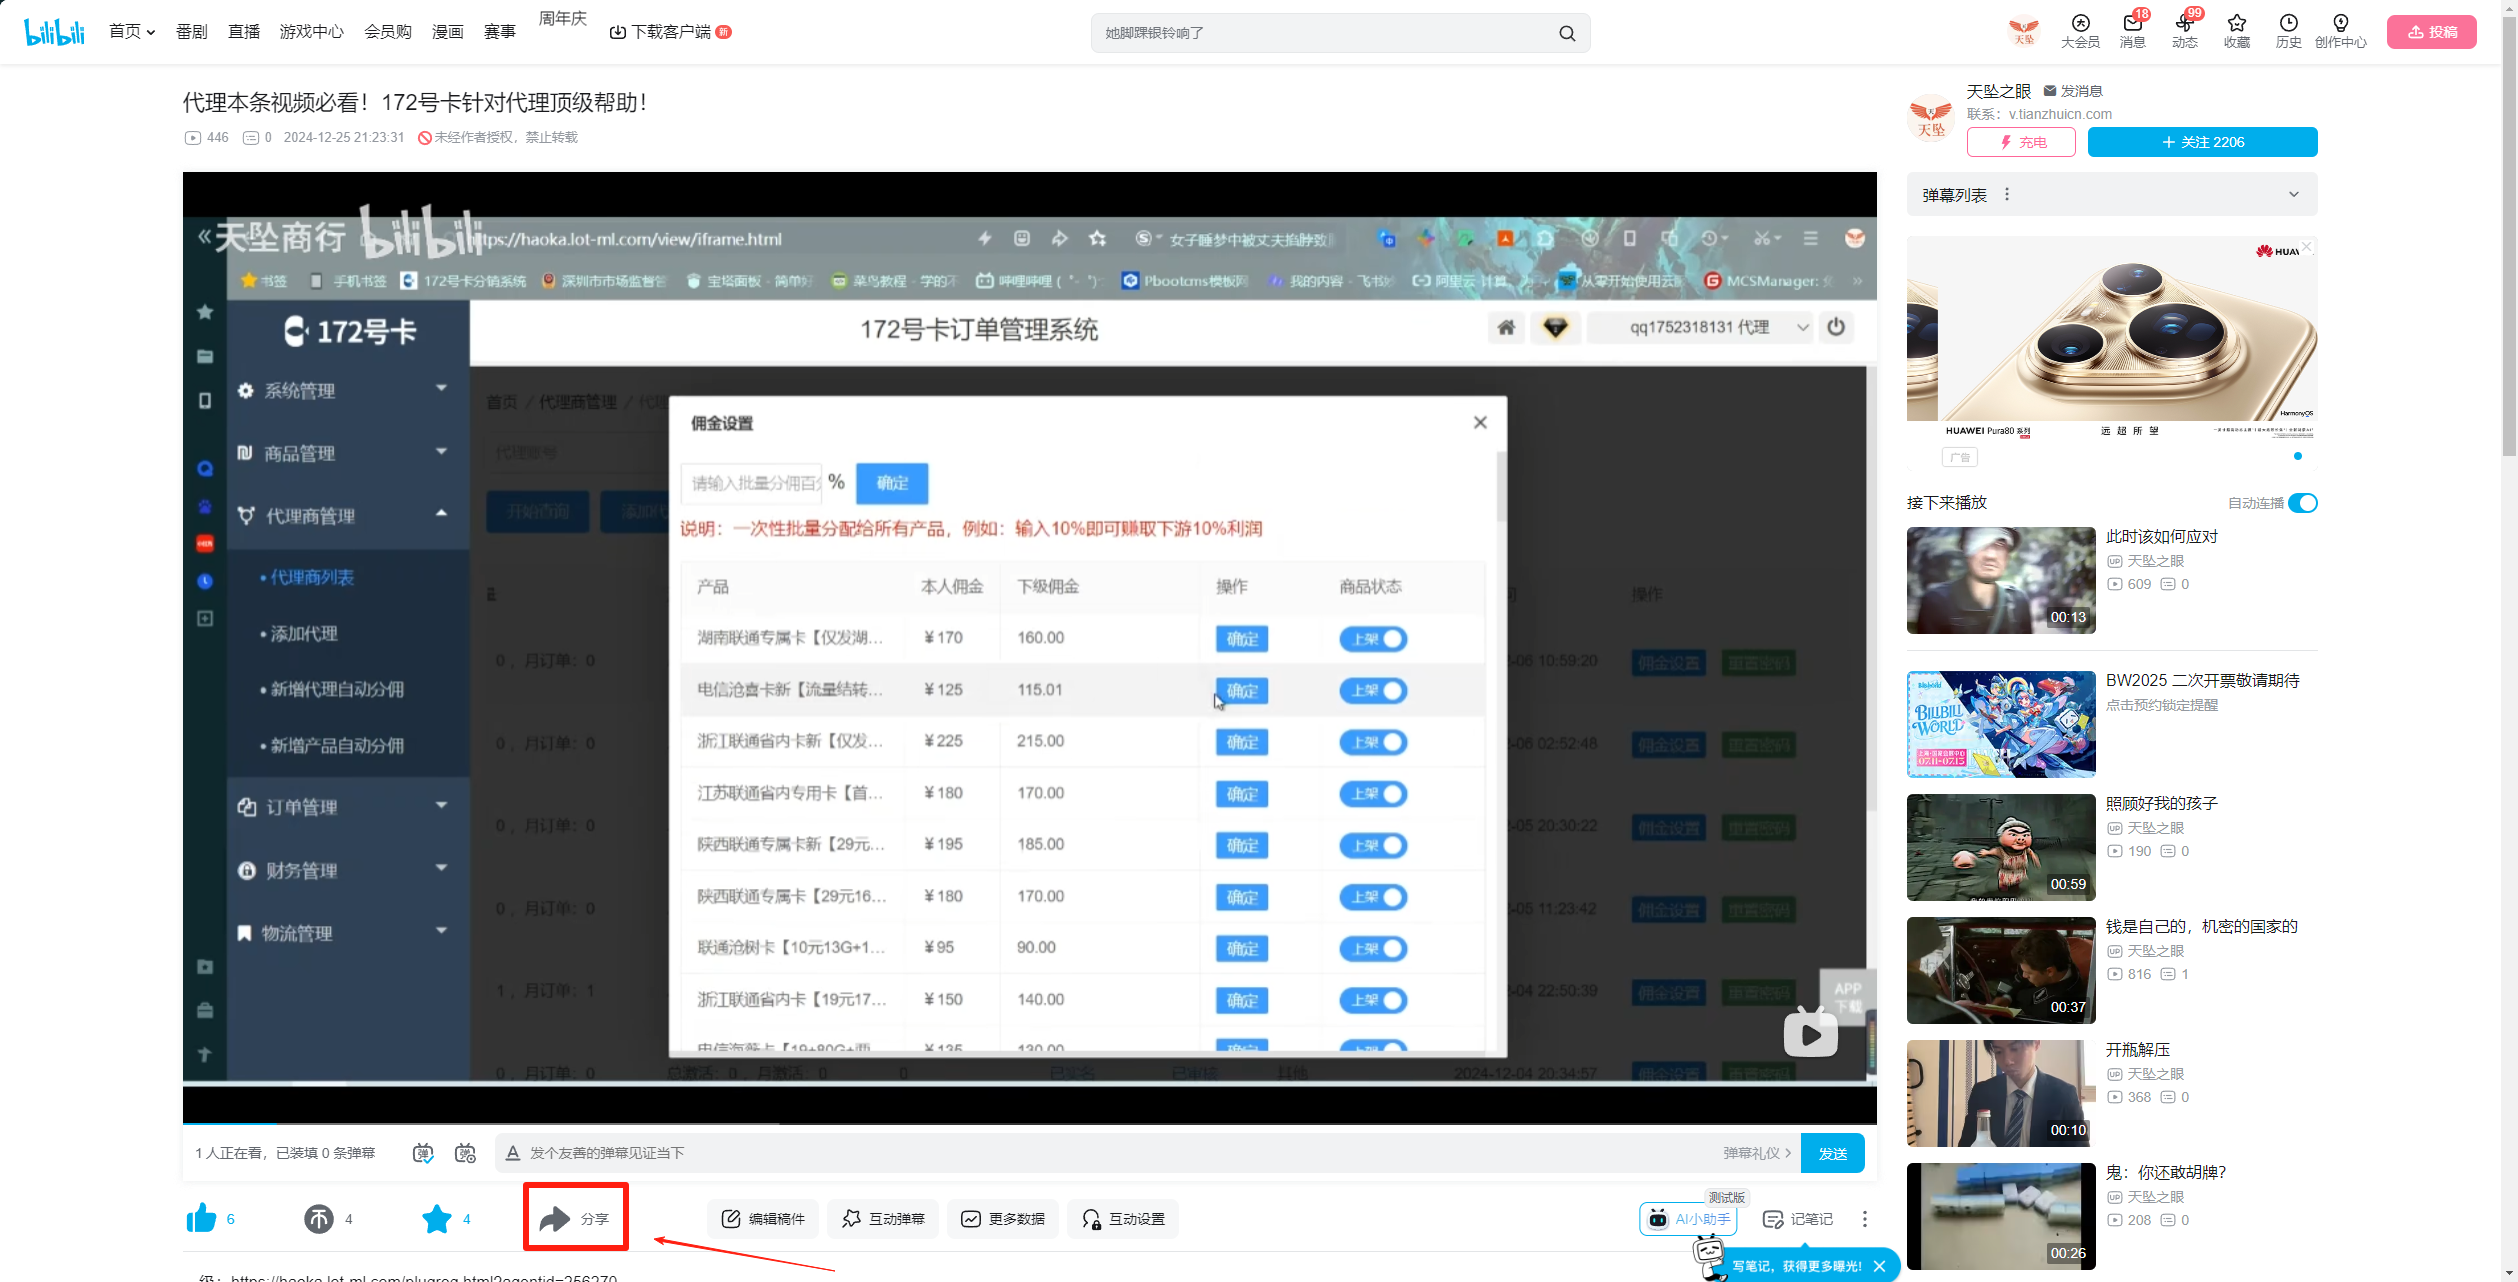Click the share arrow icon
Image resolution: width=2518 pixels, height=1282 pixels.
[x=555, y=1218]
